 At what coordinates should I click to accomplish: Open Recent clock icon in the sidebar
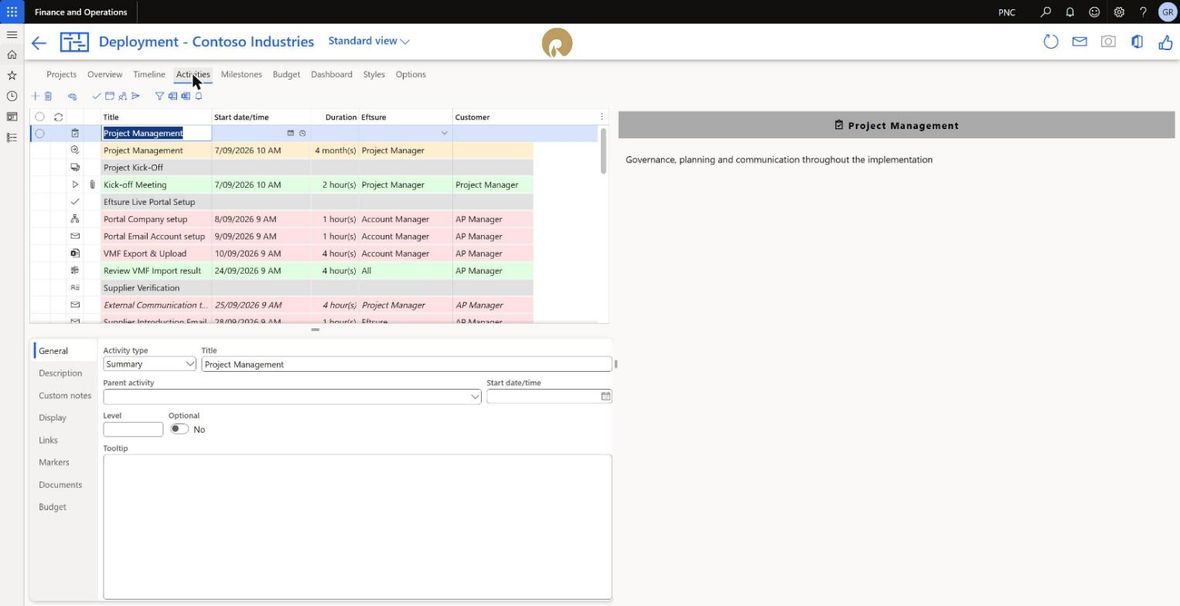point(12,96)
